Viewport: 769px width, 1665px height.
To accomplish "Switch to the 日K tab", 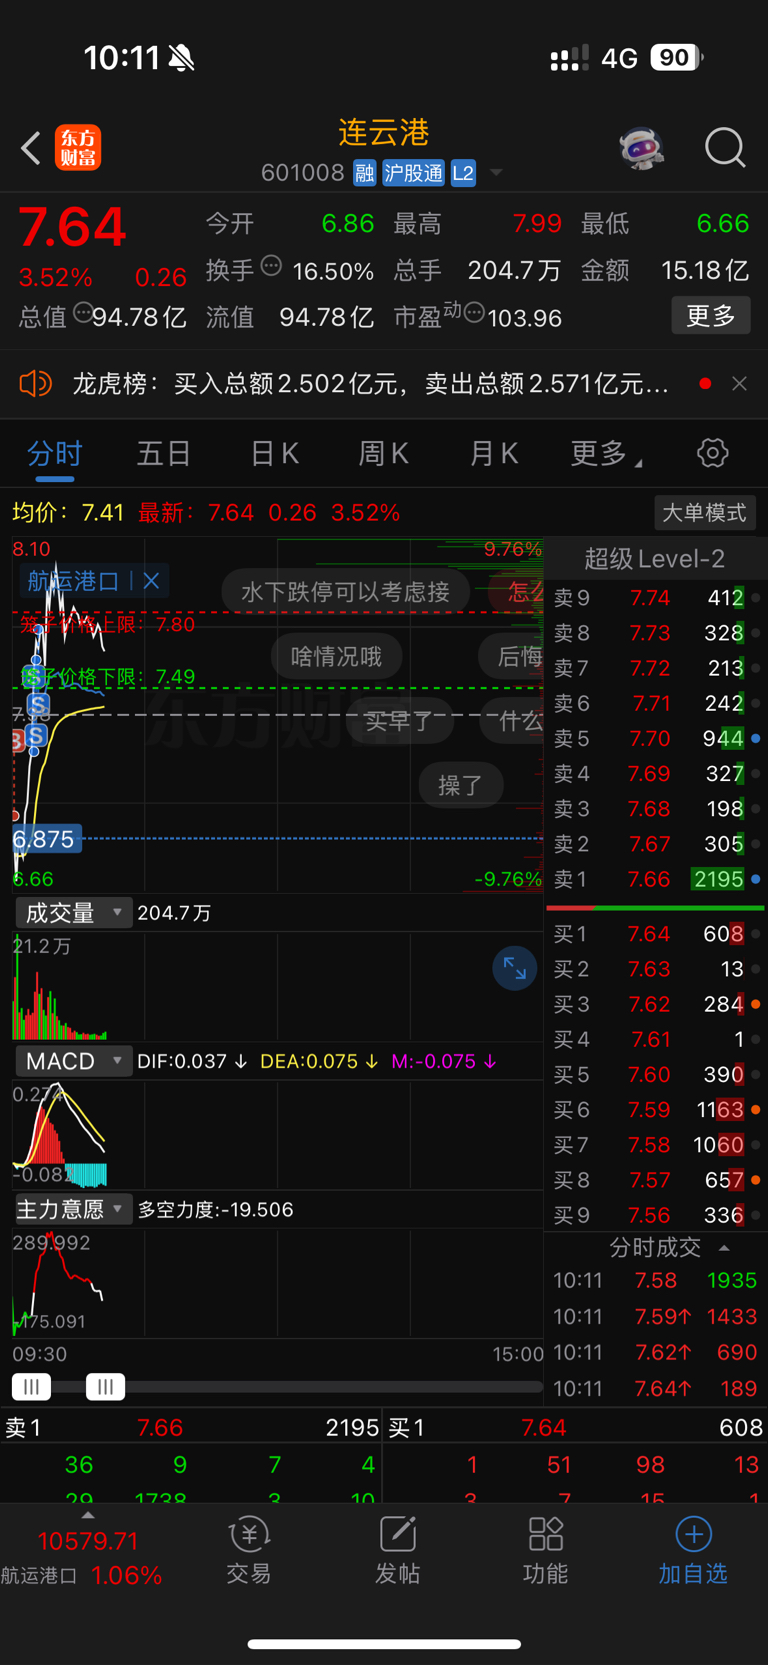I will point(274,453).
